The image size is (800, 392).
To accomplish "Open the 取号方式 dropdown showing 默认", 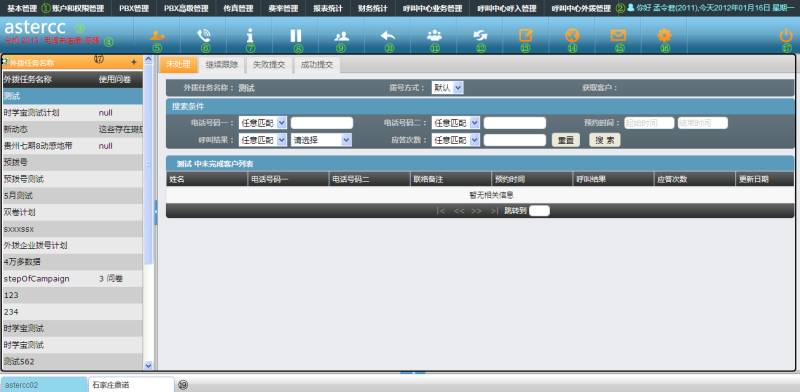I will coord(447,88).
